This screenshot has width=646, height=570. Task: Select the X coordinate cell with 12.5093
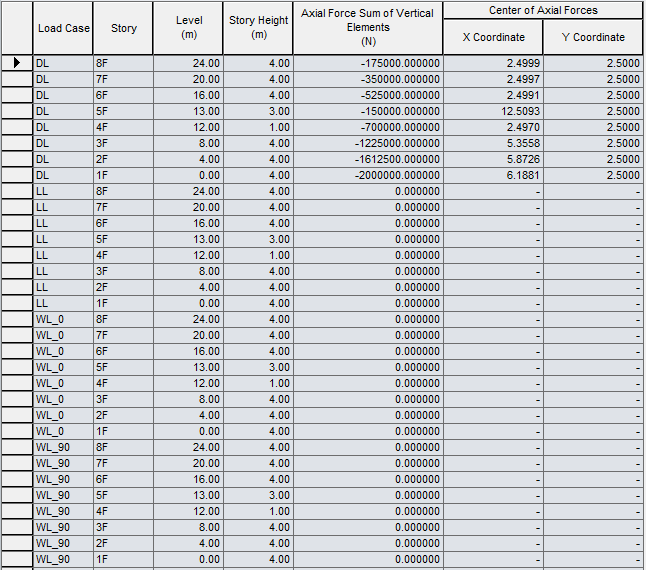pos(493,111)
